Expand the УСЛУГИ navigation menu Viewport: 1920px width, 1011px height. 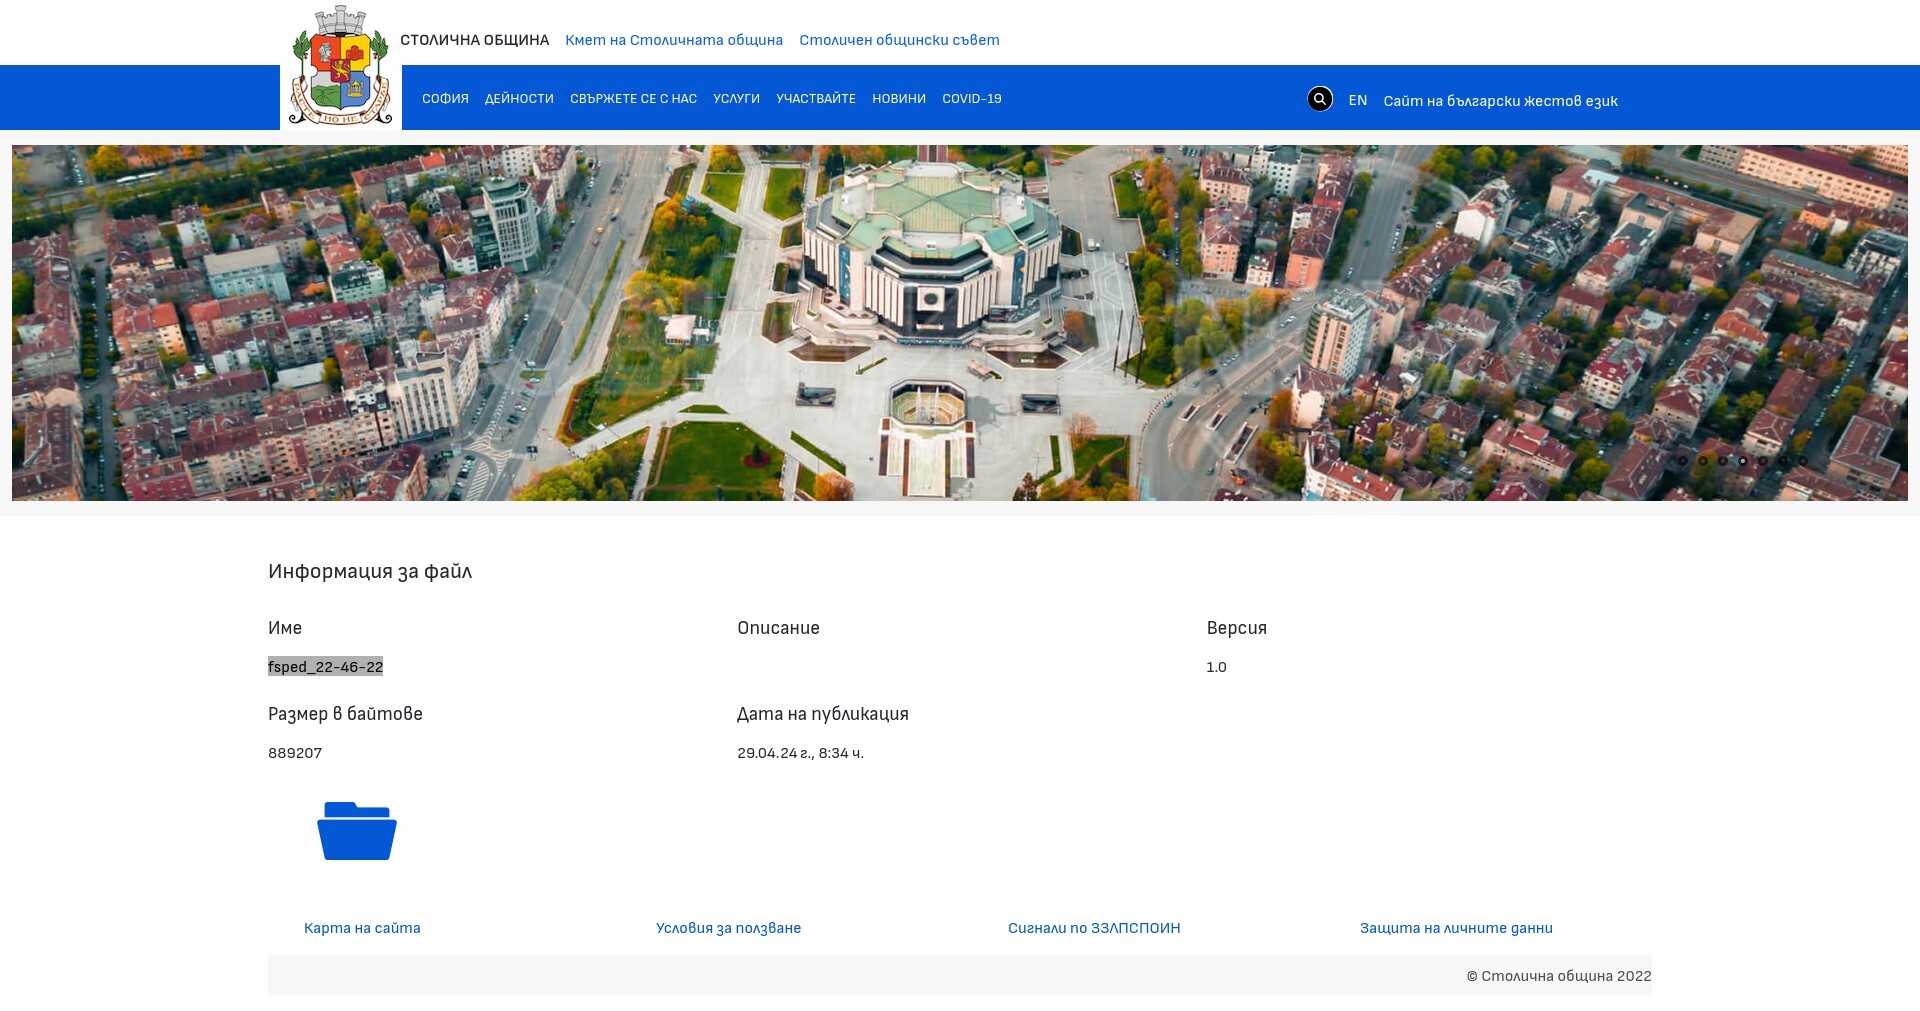coord(736,99)
